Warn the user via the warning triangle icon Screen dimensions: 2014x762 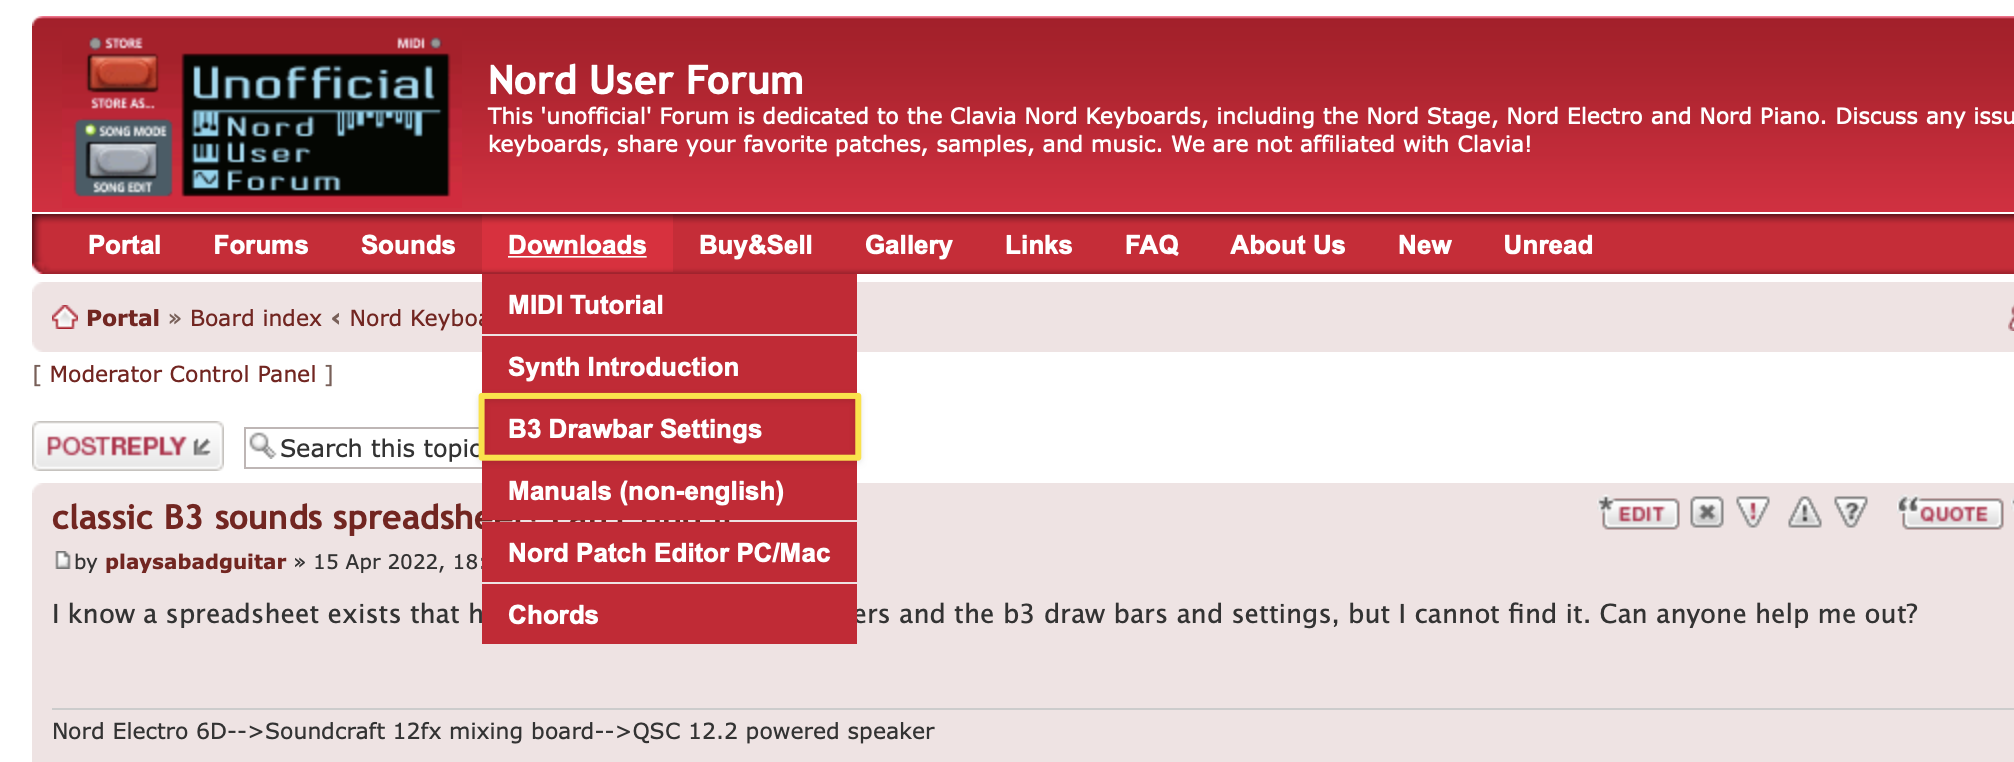pyautogui.click(x=1804, y=513)
